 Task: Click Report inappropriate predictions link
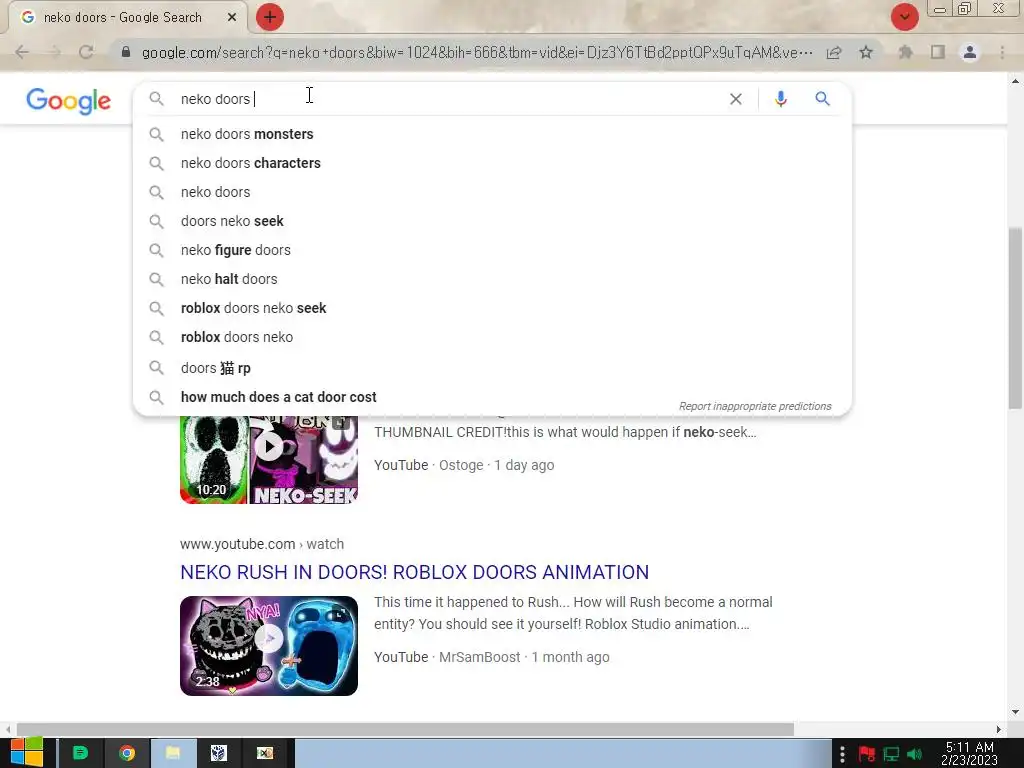pos(755,406)
